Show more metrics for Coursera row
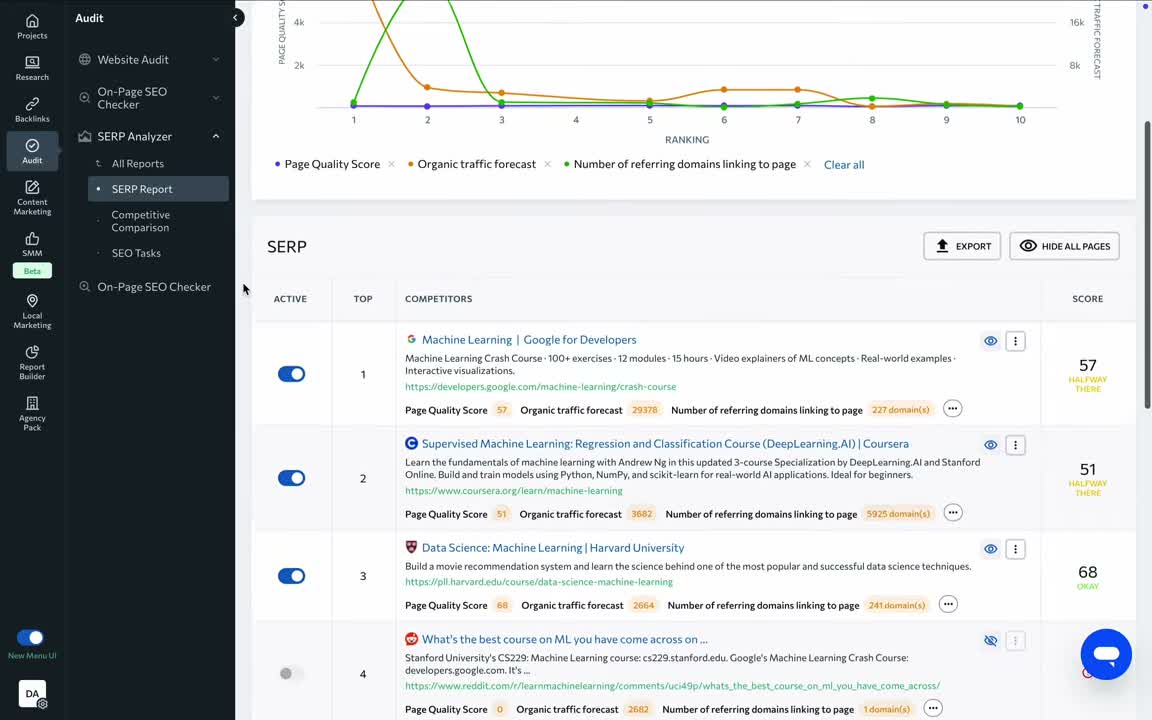The width and height of the screenshot is (1152, 720). pos(953,513)
